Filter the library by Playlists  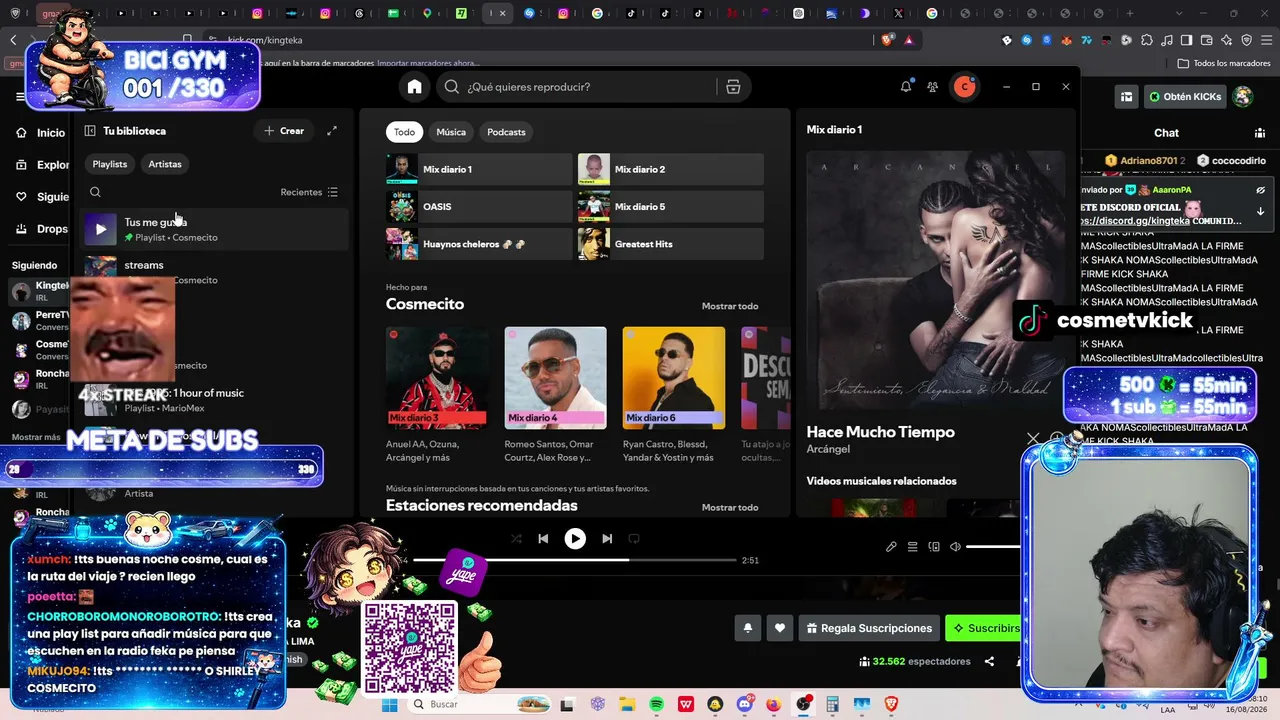[110, 164]
